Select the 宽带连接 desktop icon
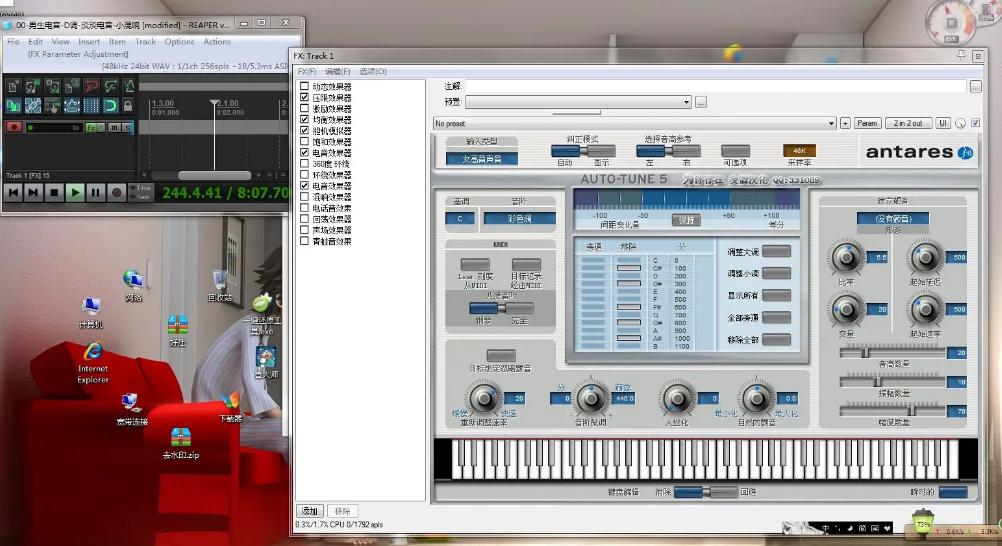 132,409
